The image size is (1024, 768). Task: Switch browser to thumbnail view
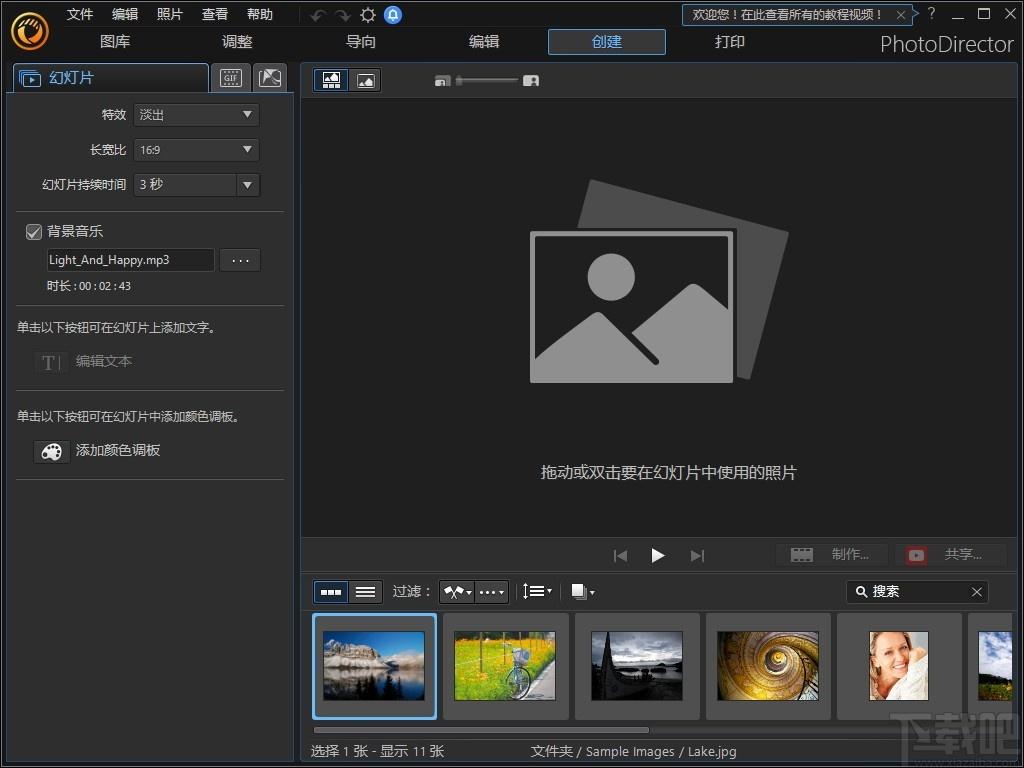point(330,592)
